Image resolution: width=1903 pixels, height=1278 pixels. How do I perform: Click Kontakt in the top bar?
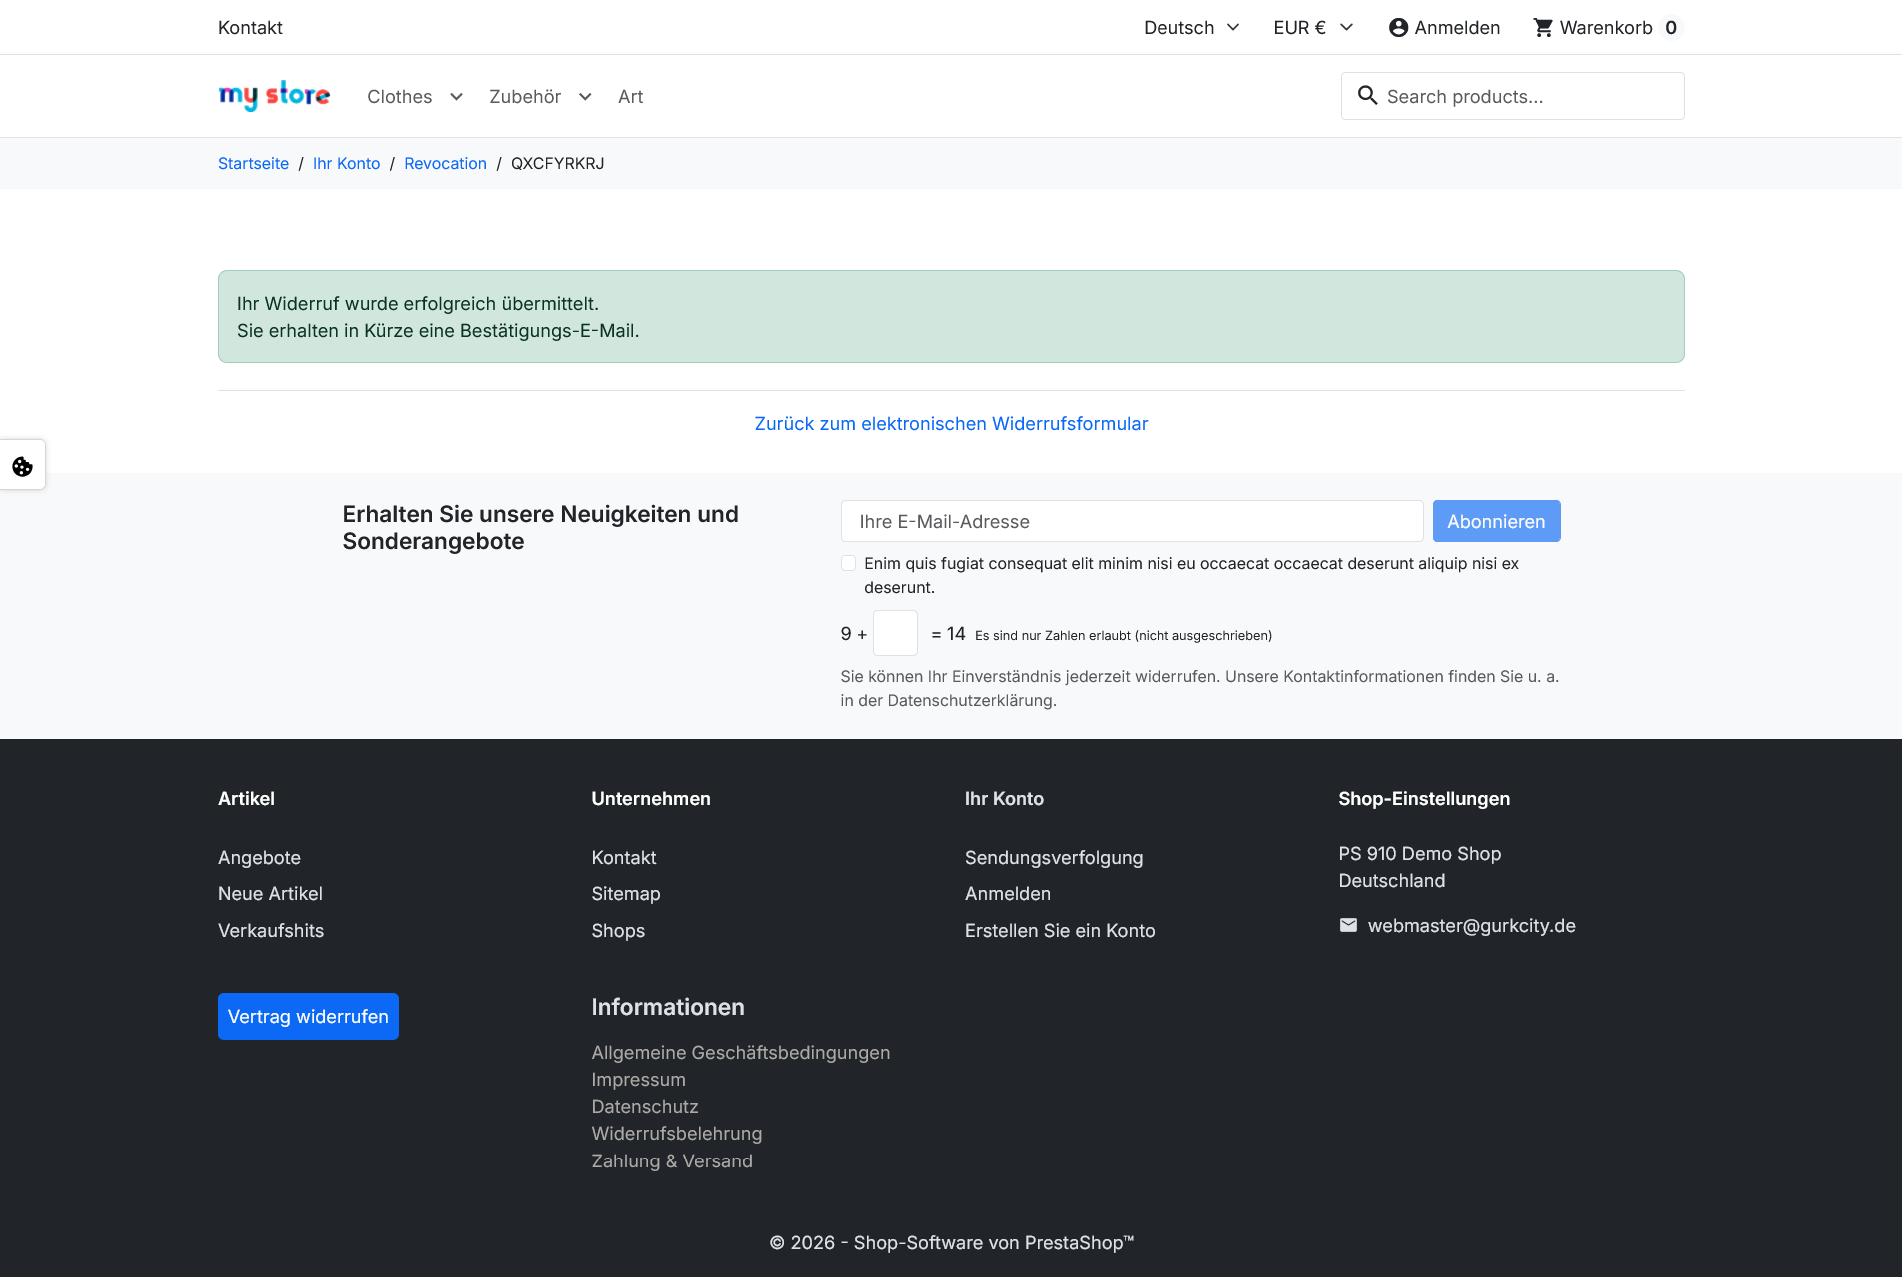250,28
